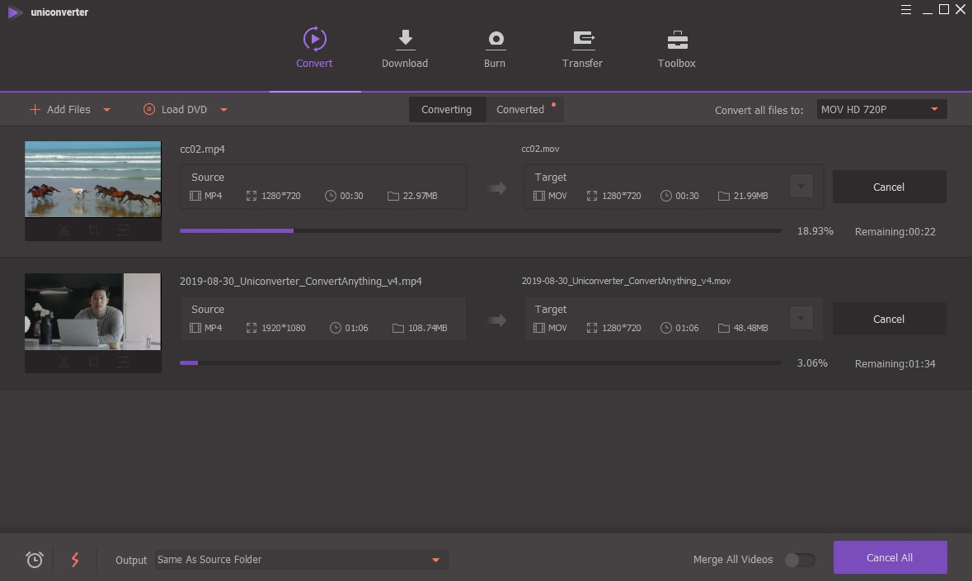Click the high speed conversion lightning icon

[x=74, y=560]
